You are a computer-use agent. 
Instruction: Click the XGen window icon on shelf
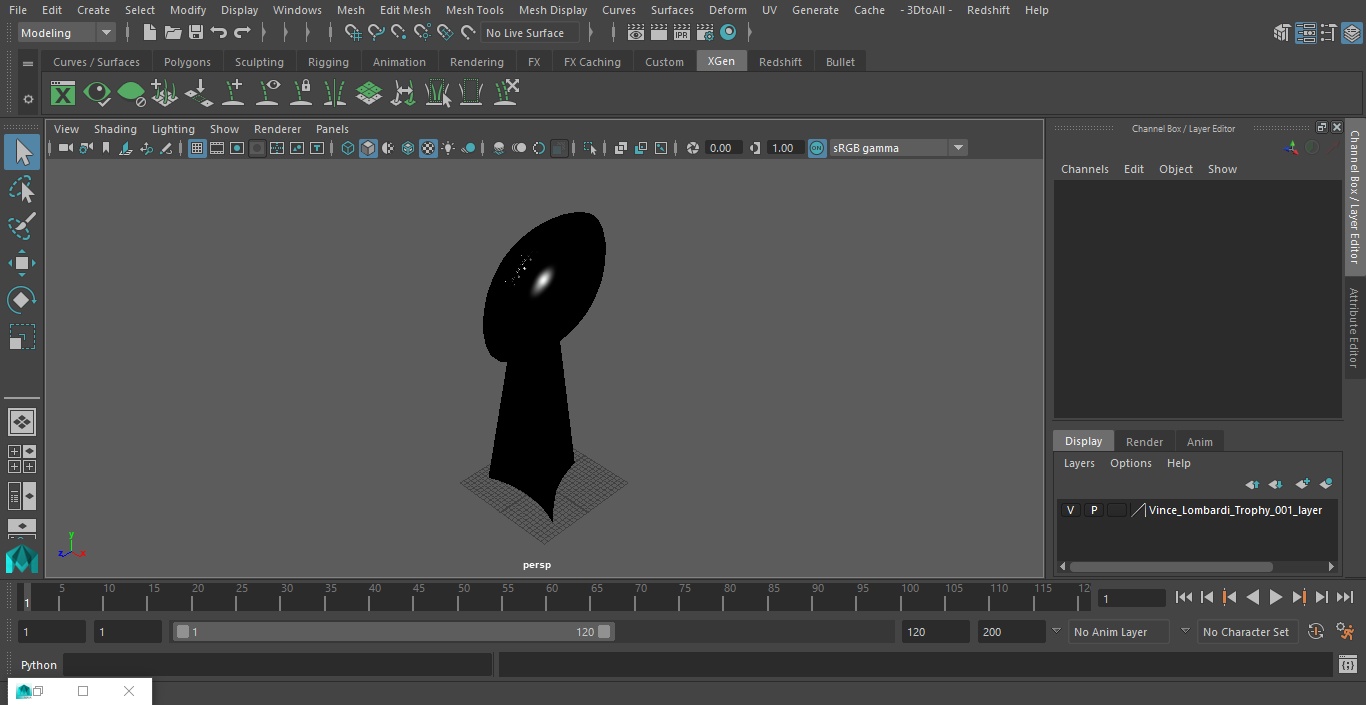click(63, 94)
